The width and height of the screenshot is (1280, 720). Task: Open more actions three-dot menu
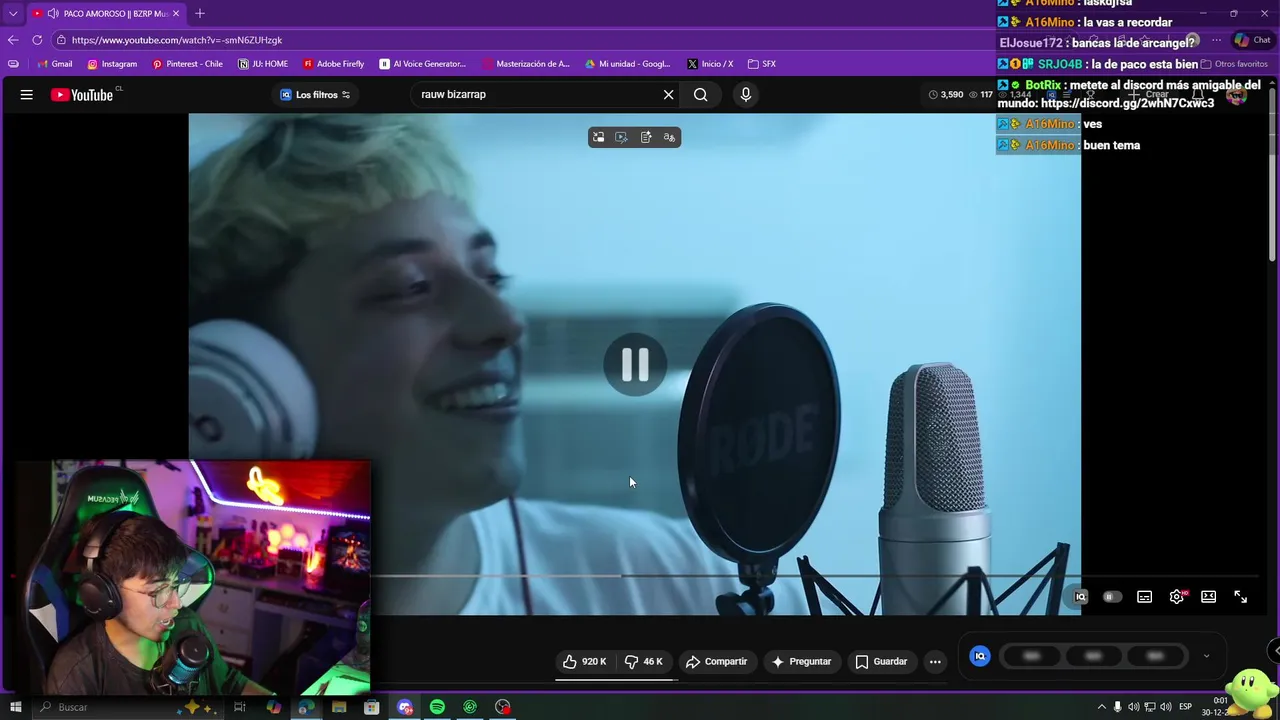(935, 661)
